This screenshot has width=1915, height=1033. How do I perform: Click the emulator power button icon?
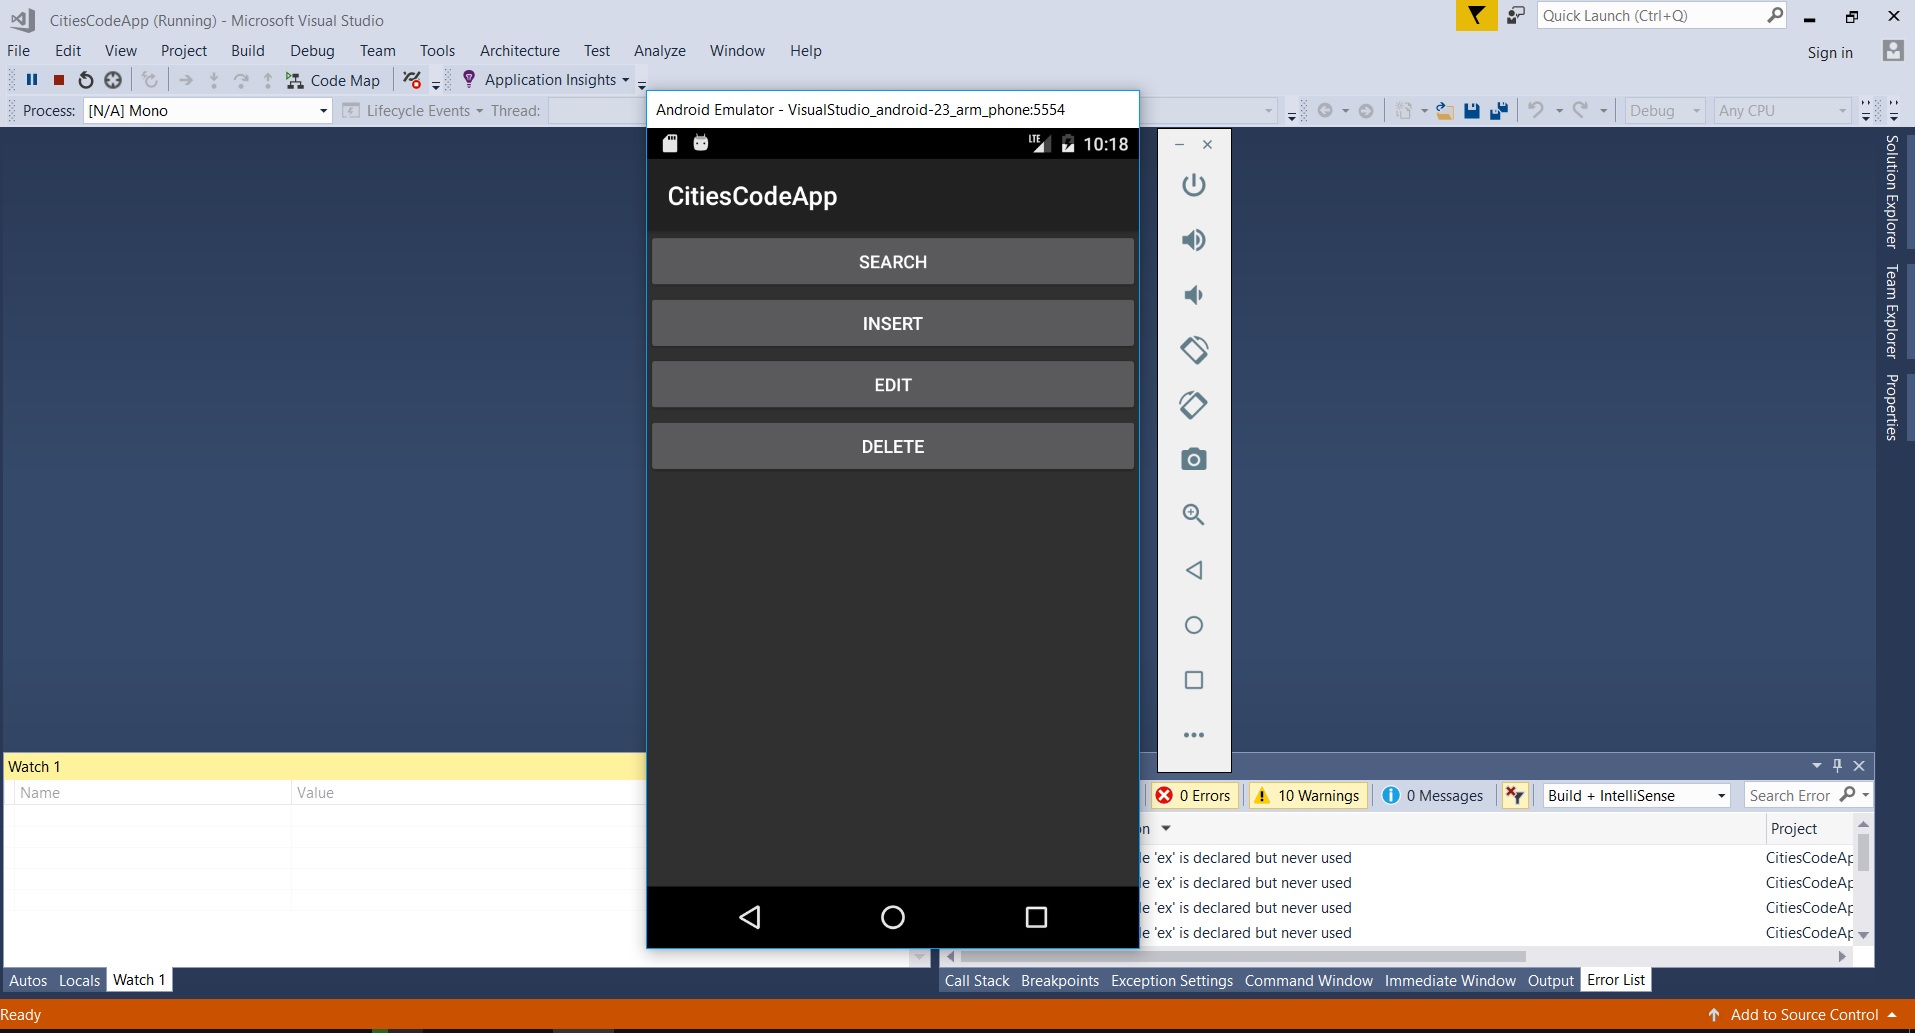pyautogui.click(x=1194, y=185)
